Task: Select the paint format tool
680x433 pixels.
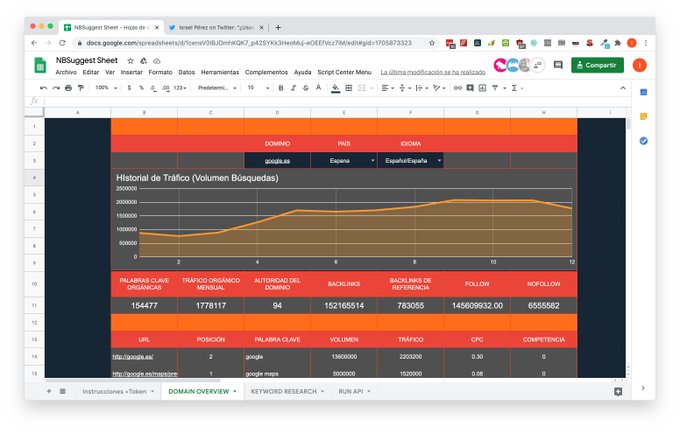Action: [81, 88]
